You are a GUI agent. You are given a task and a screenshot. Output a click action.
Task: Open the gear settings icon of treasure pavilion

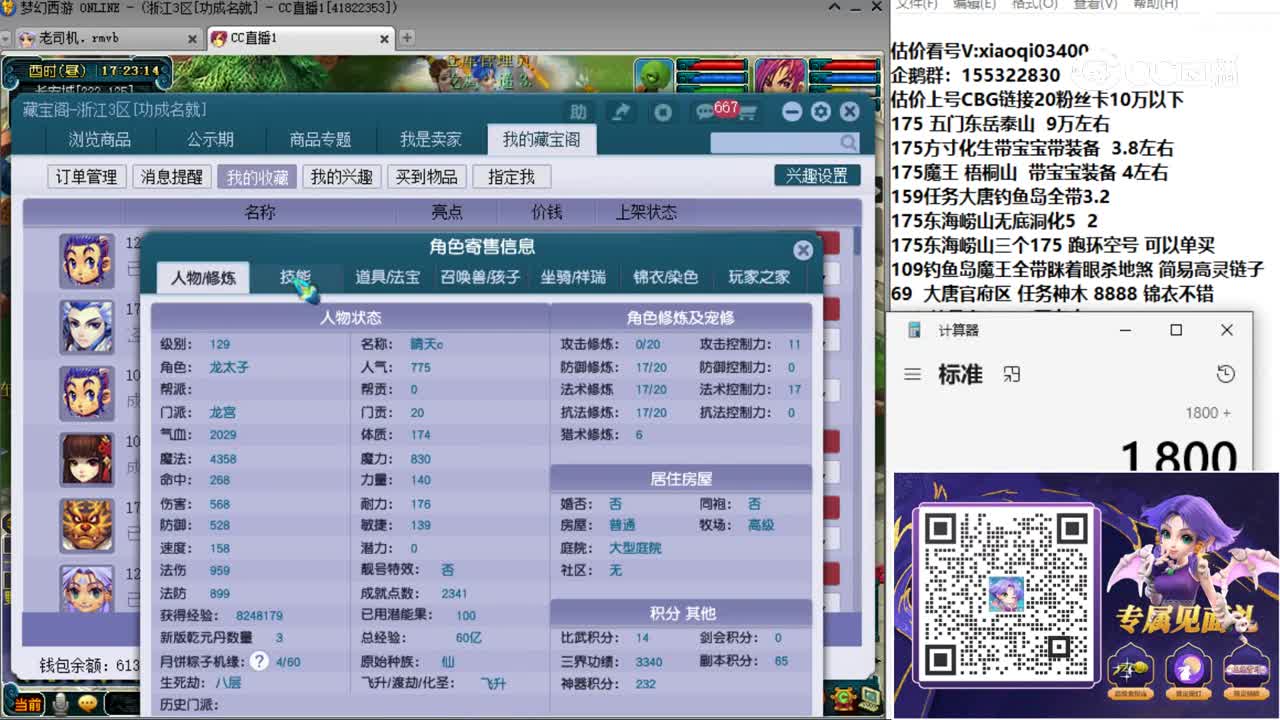(x=821, y=111)
